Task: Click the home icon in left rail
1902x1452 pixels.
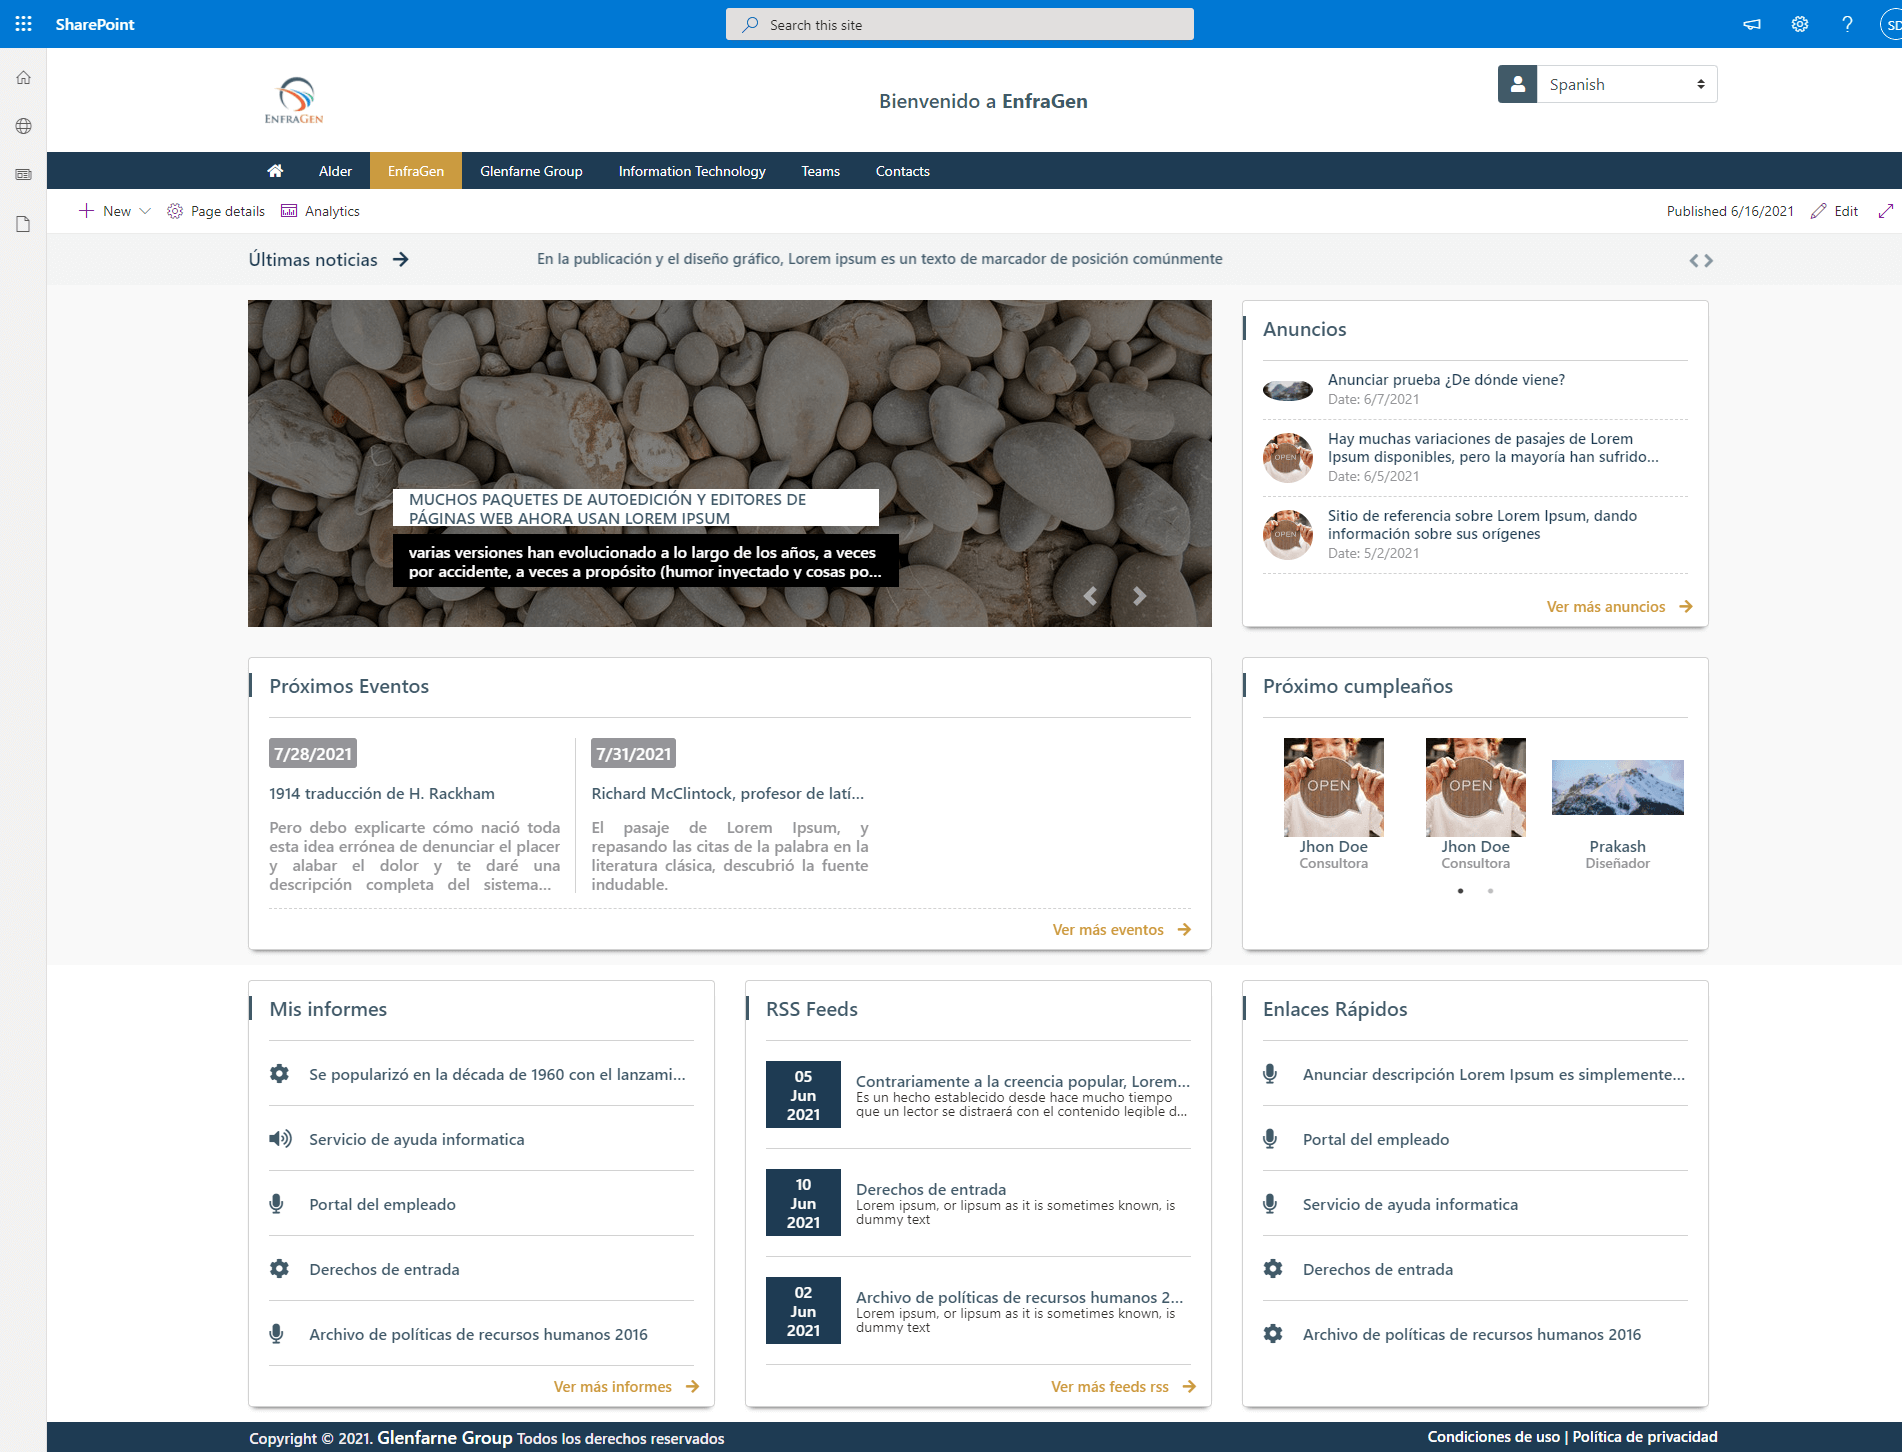Action: coord(23,78)
